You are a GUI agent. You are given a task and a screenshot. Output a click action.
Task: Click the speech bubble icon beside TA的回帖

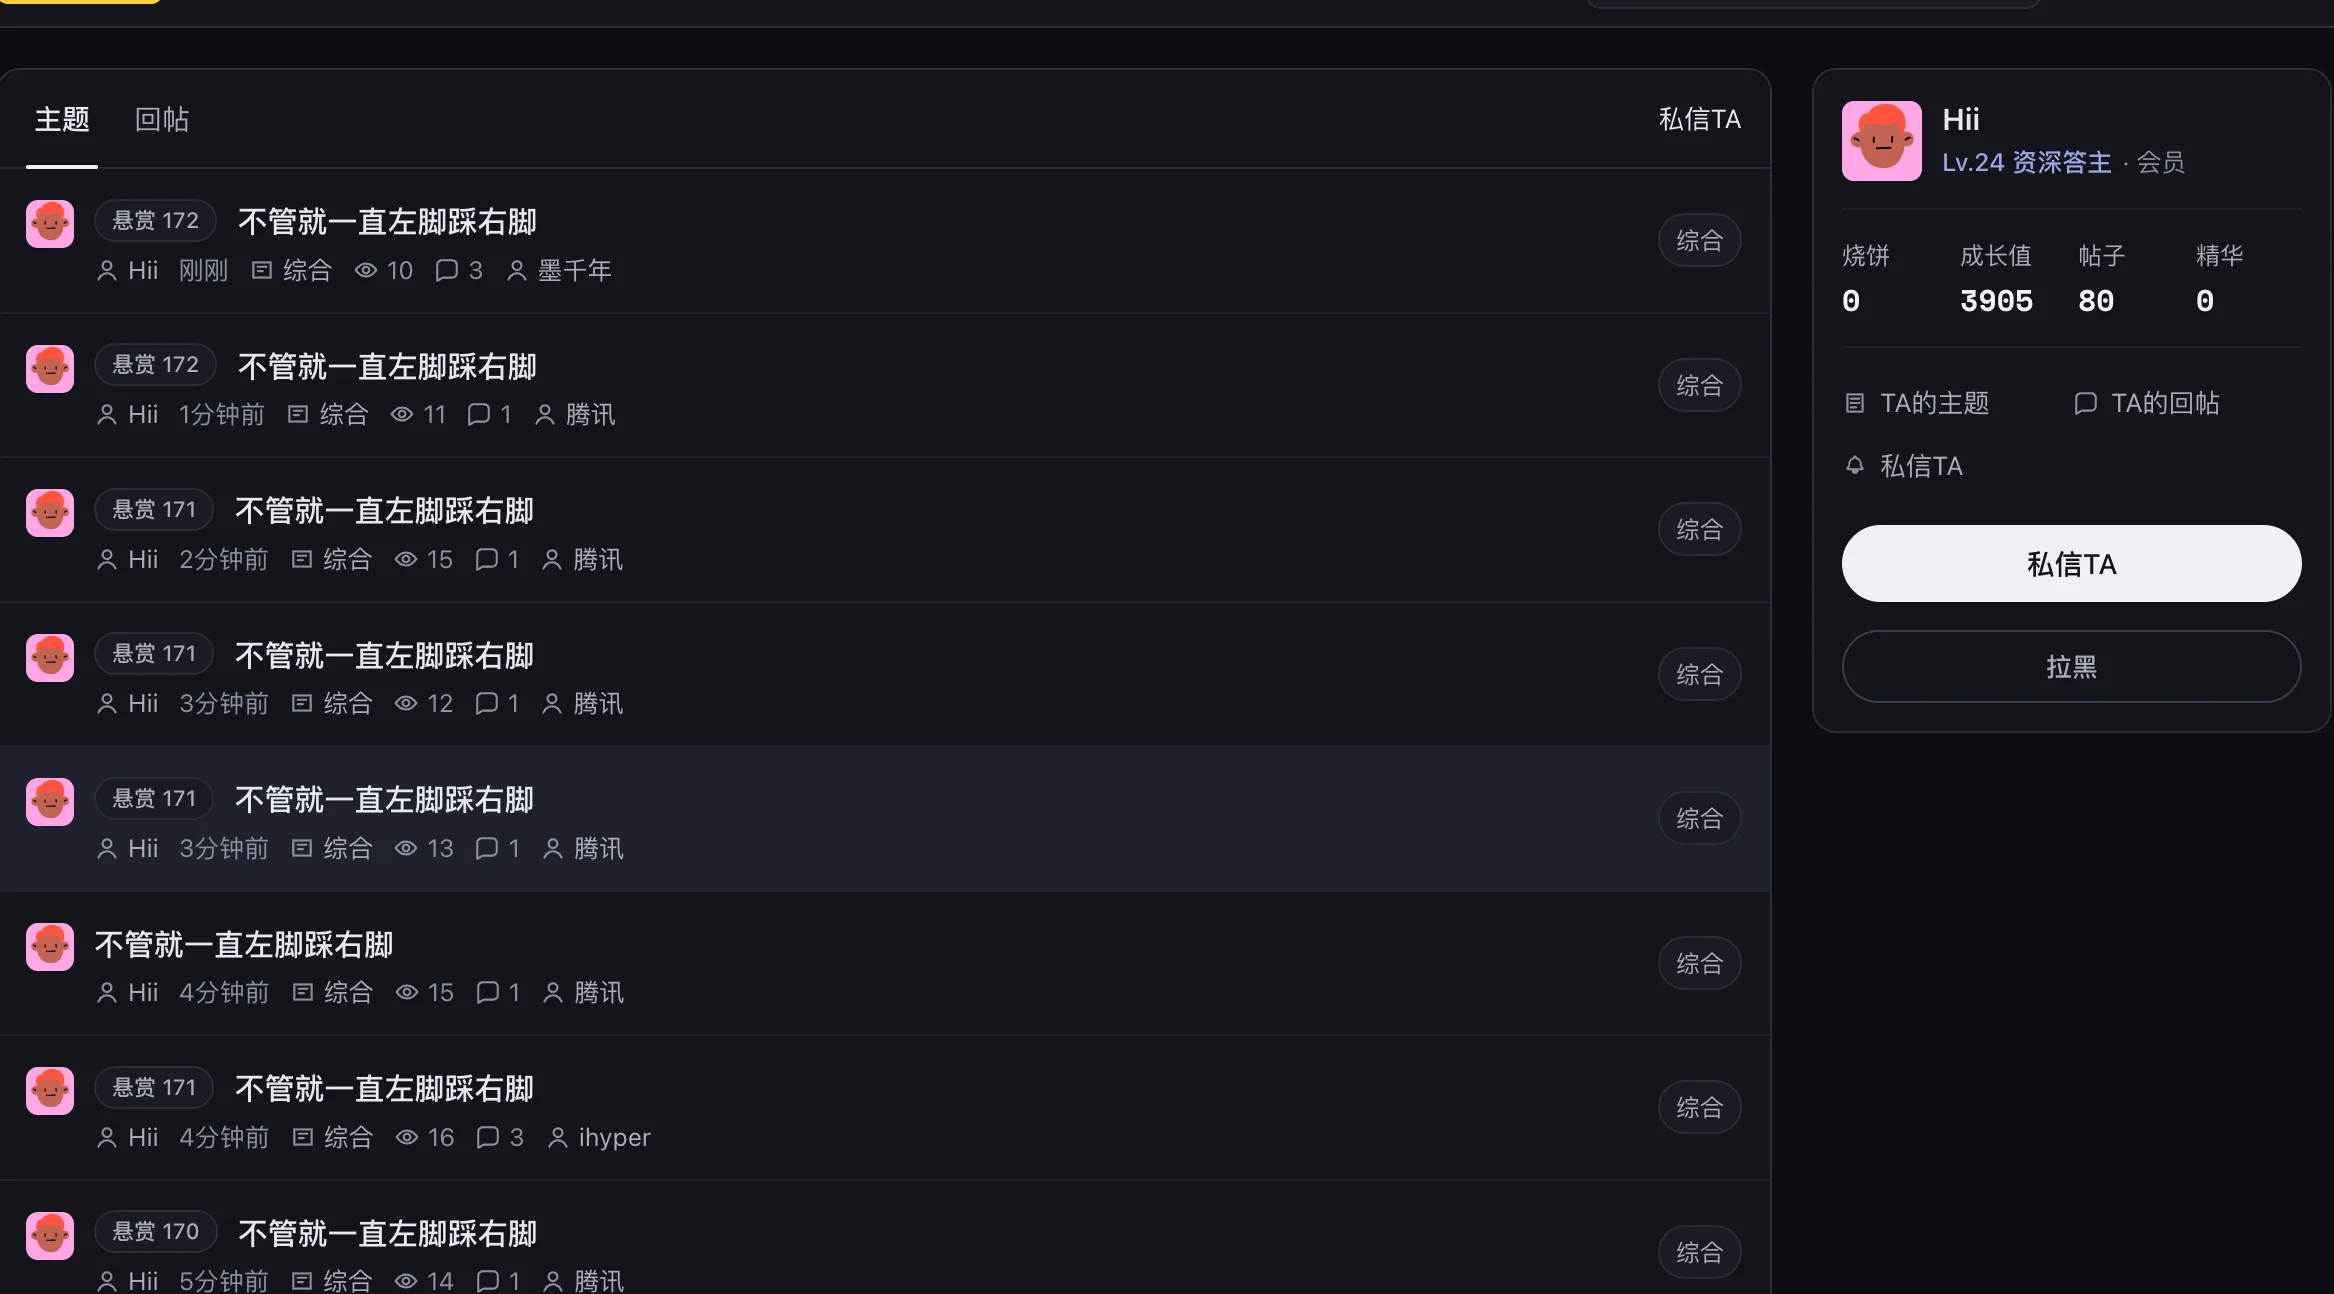tap(2085, 403)
